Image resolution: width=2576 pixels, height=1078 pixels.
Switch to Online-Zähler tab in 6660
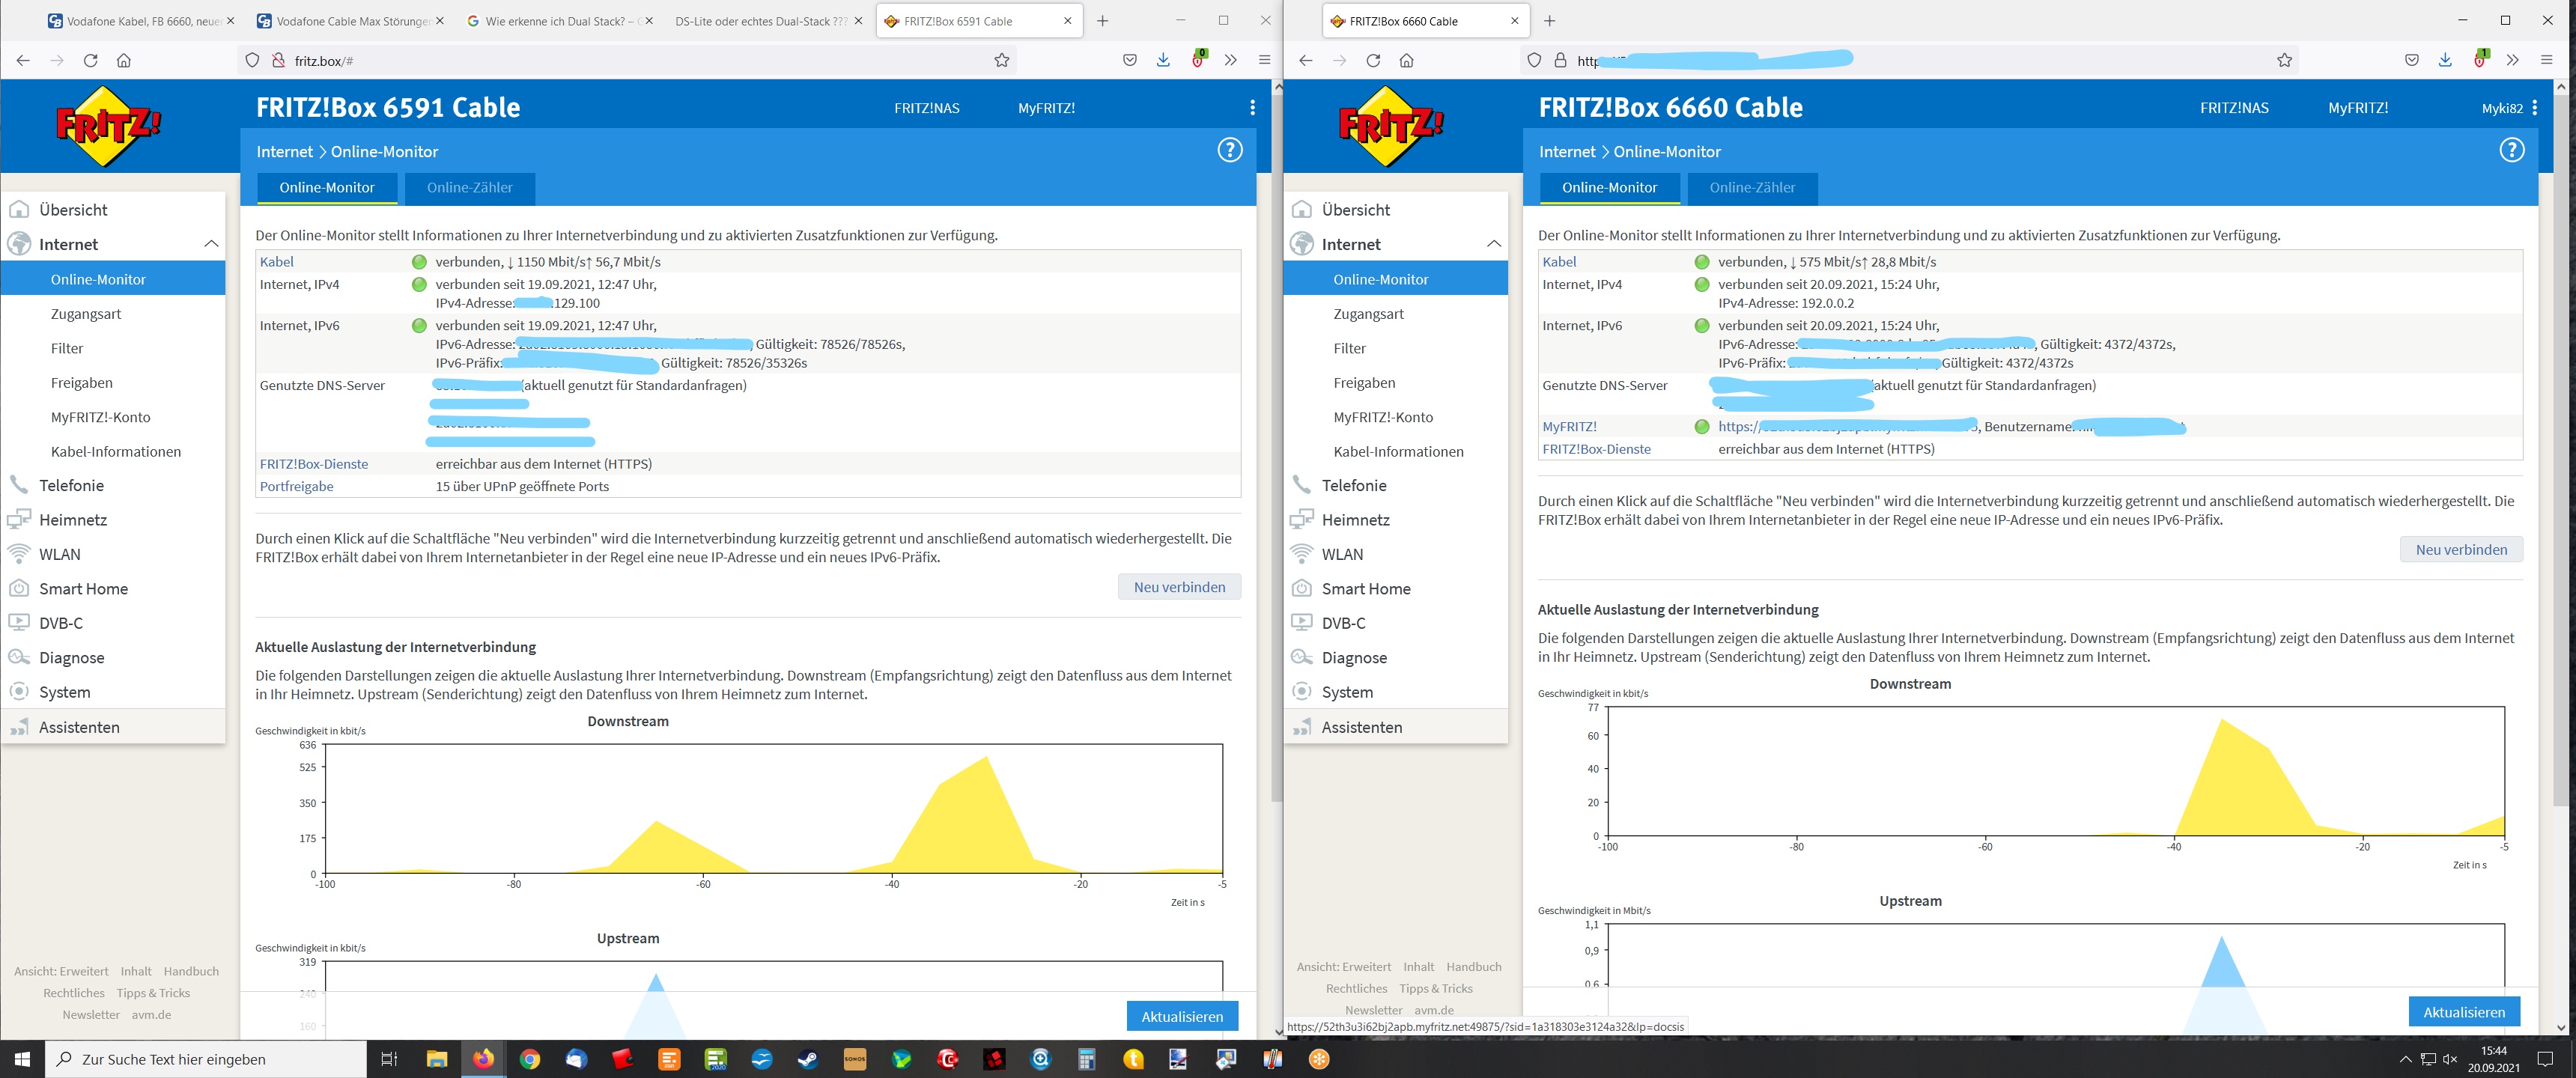[x=1752, y=187]
